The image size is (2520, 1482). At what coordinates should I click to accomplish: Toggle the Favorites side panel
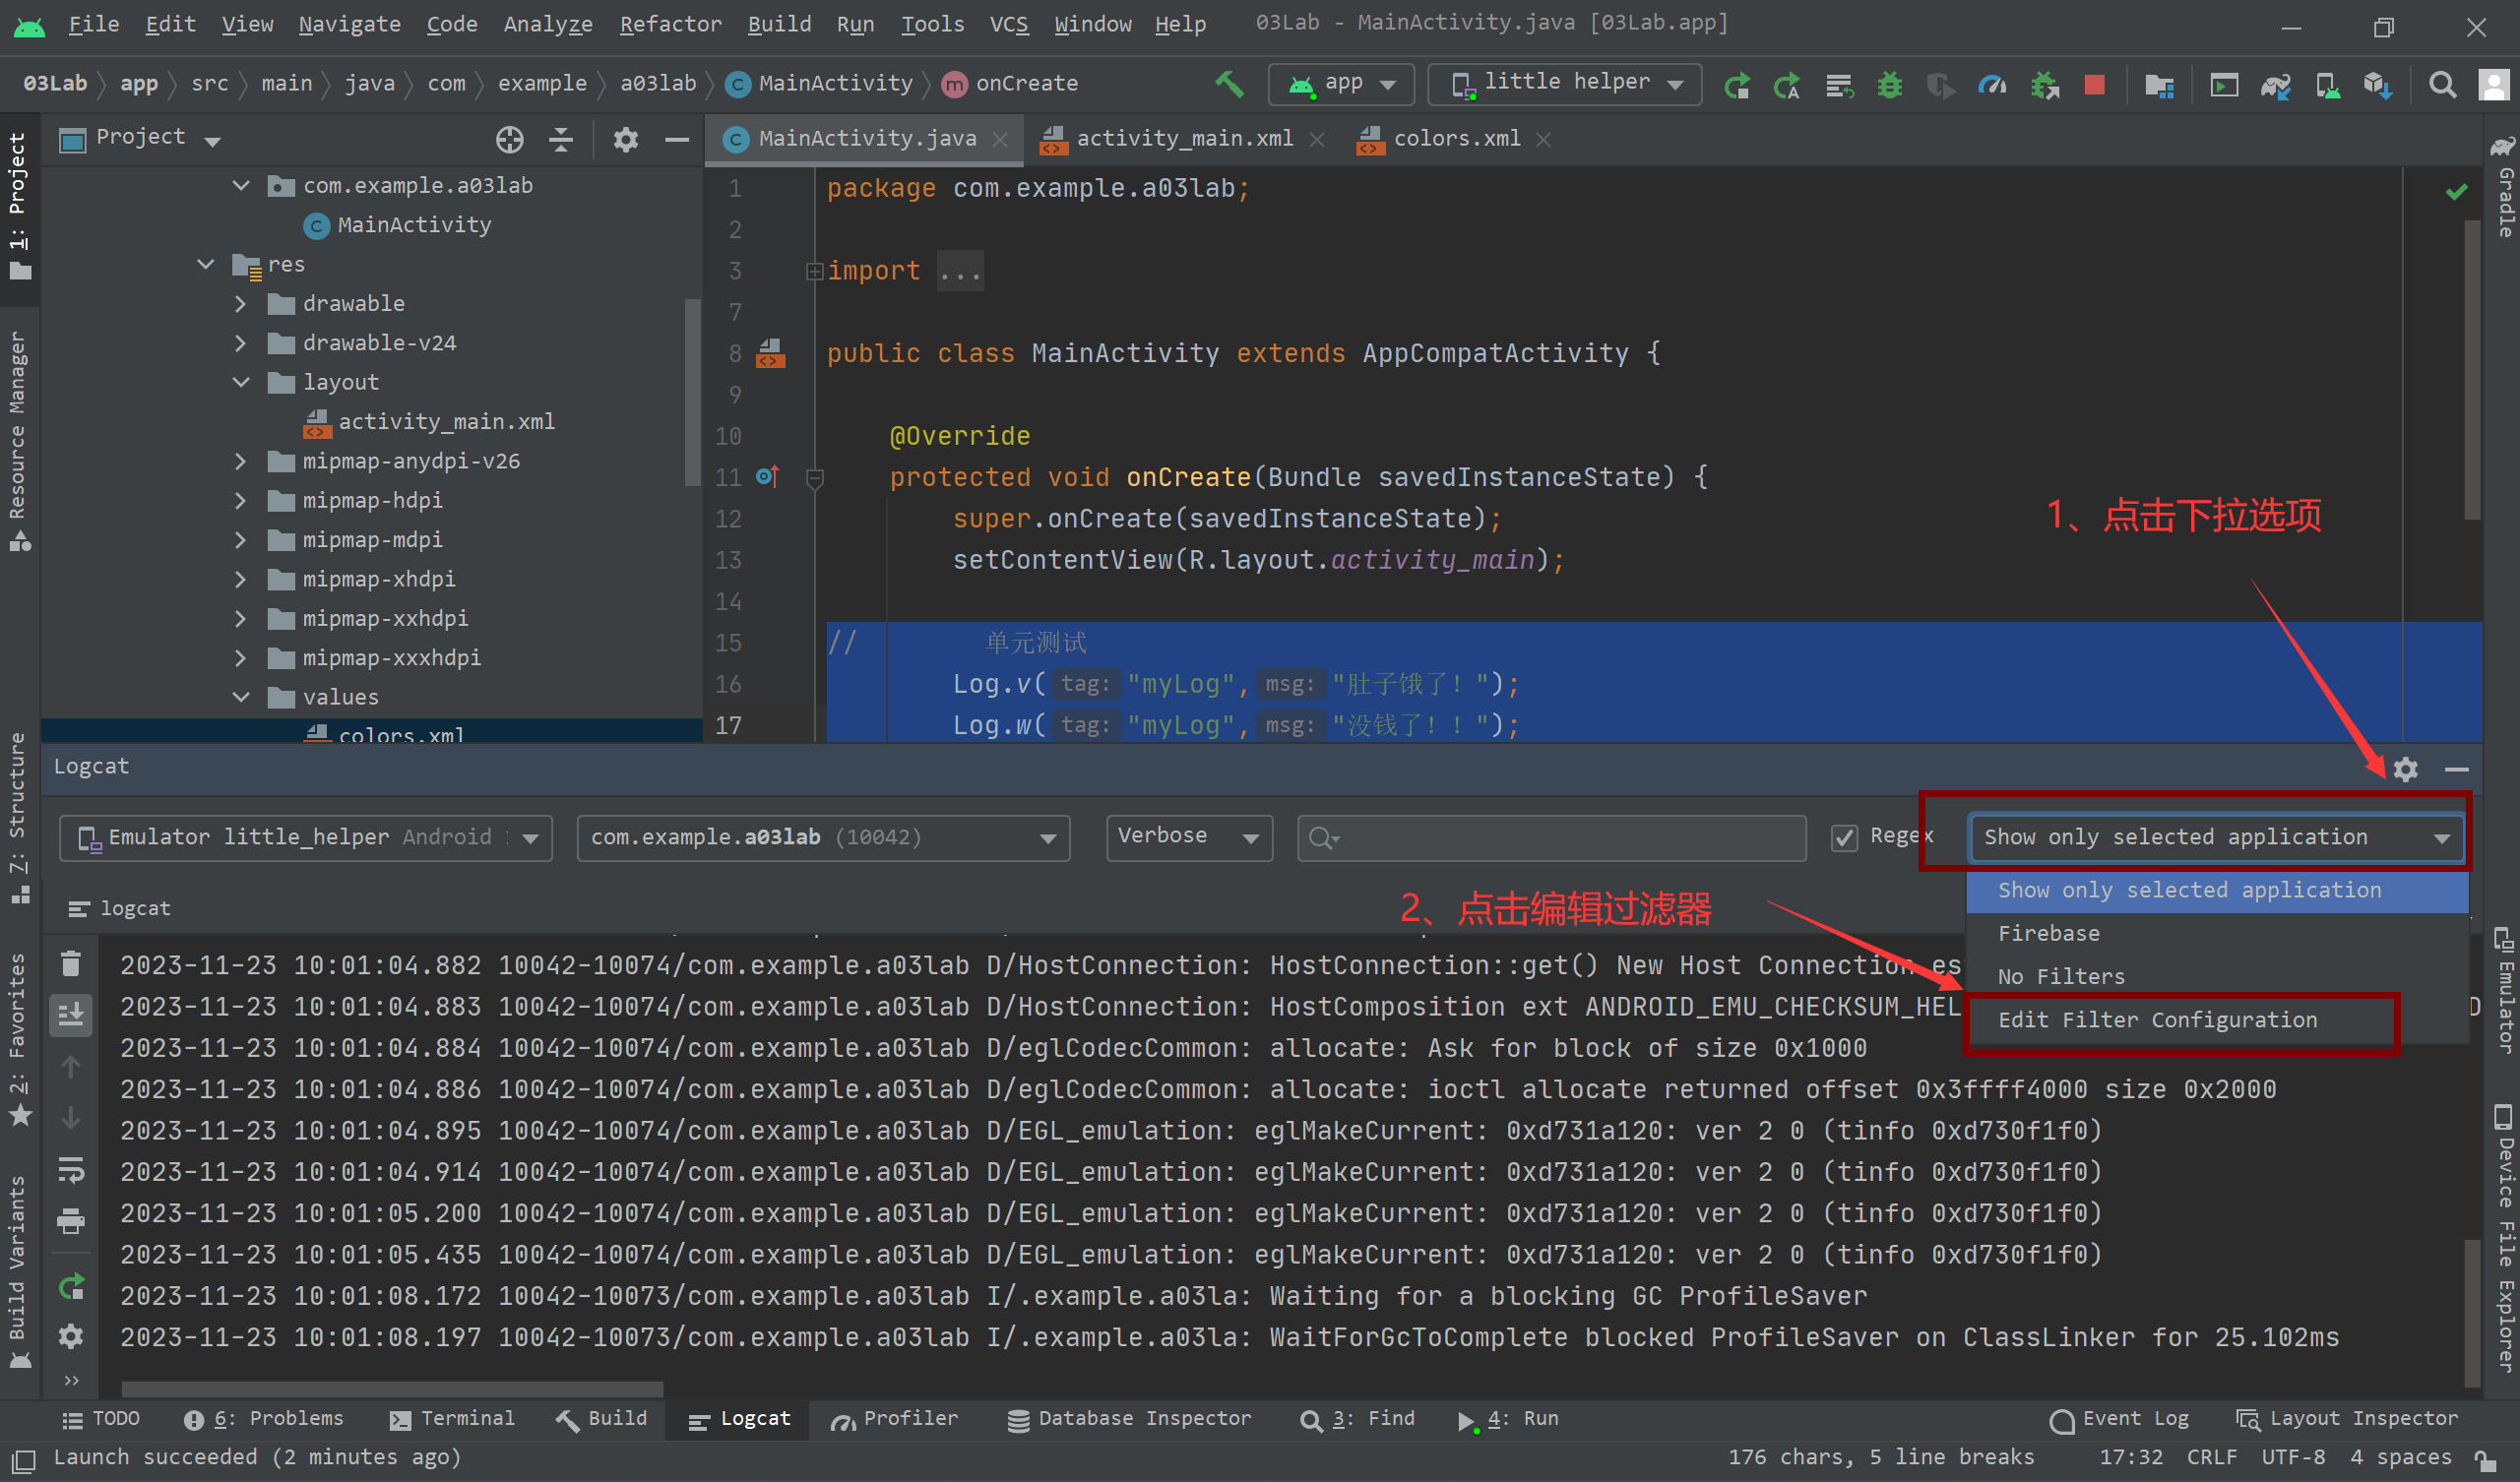(18, 1040)
